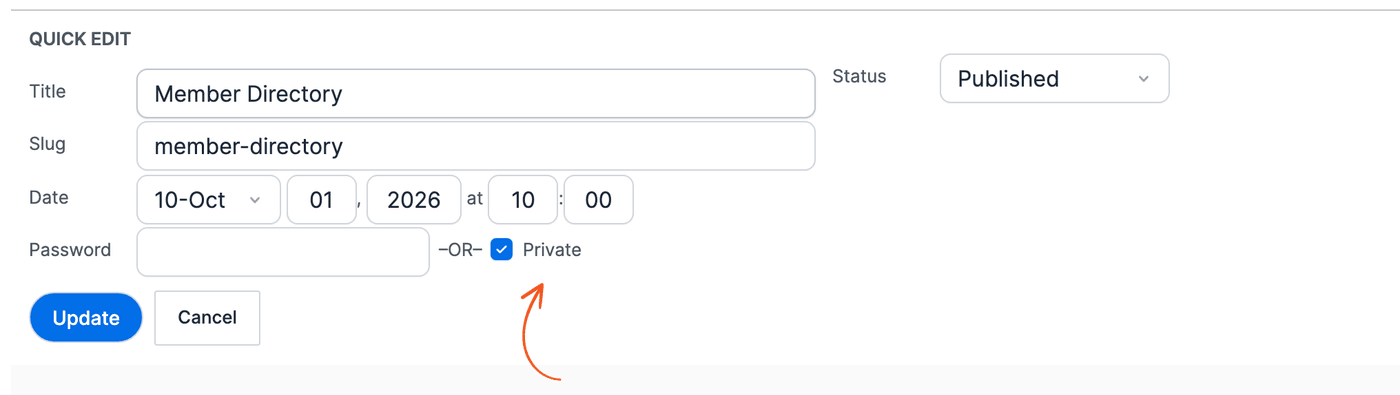Image resolution: width=1400 pixels, height=395 pixels.
Task: Click into the Slug field member-directory
Action: pyautogui.click(x=476, y=146)
